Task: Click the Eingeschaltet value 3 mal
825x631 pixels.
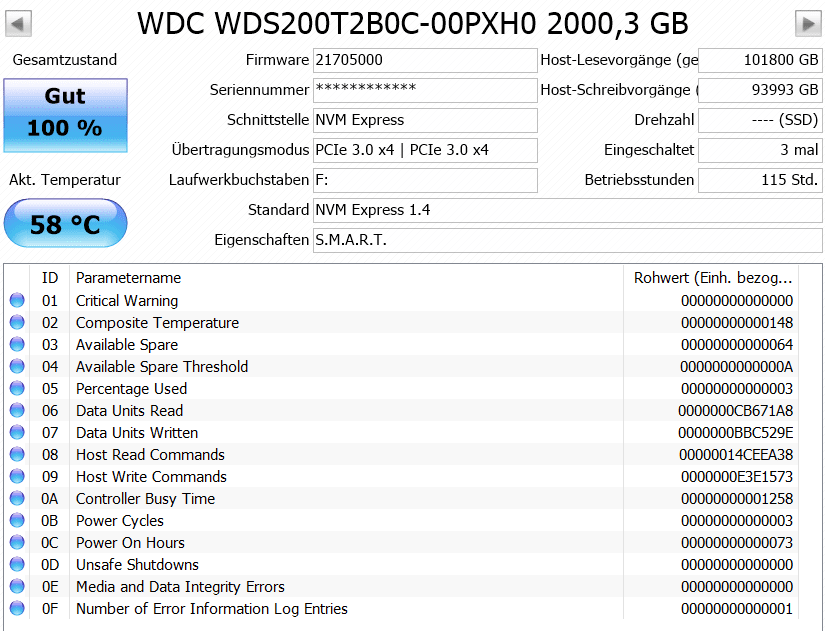Action: pos(760,151)
